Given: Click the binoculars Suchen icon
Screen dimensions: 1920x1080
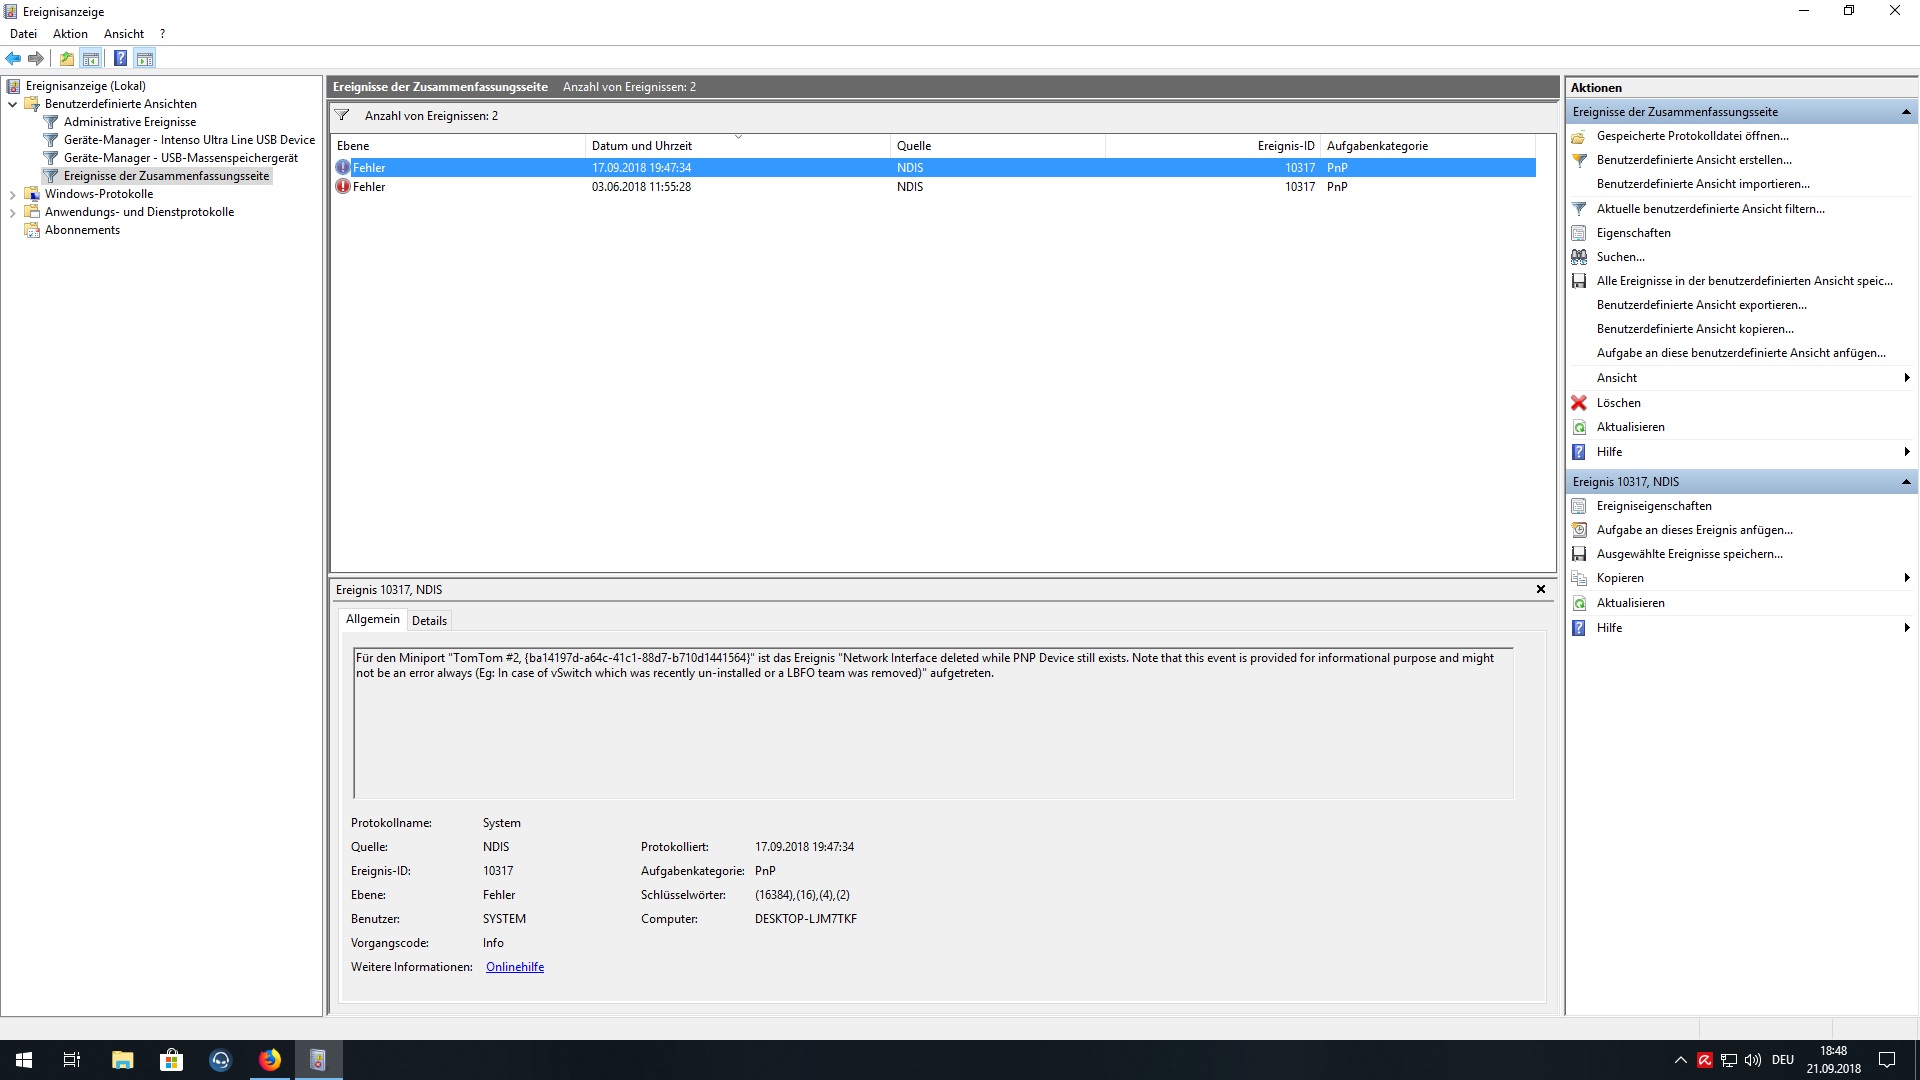Looking at the screenshot, I should pyautogui.click(x=1579, y=257).
